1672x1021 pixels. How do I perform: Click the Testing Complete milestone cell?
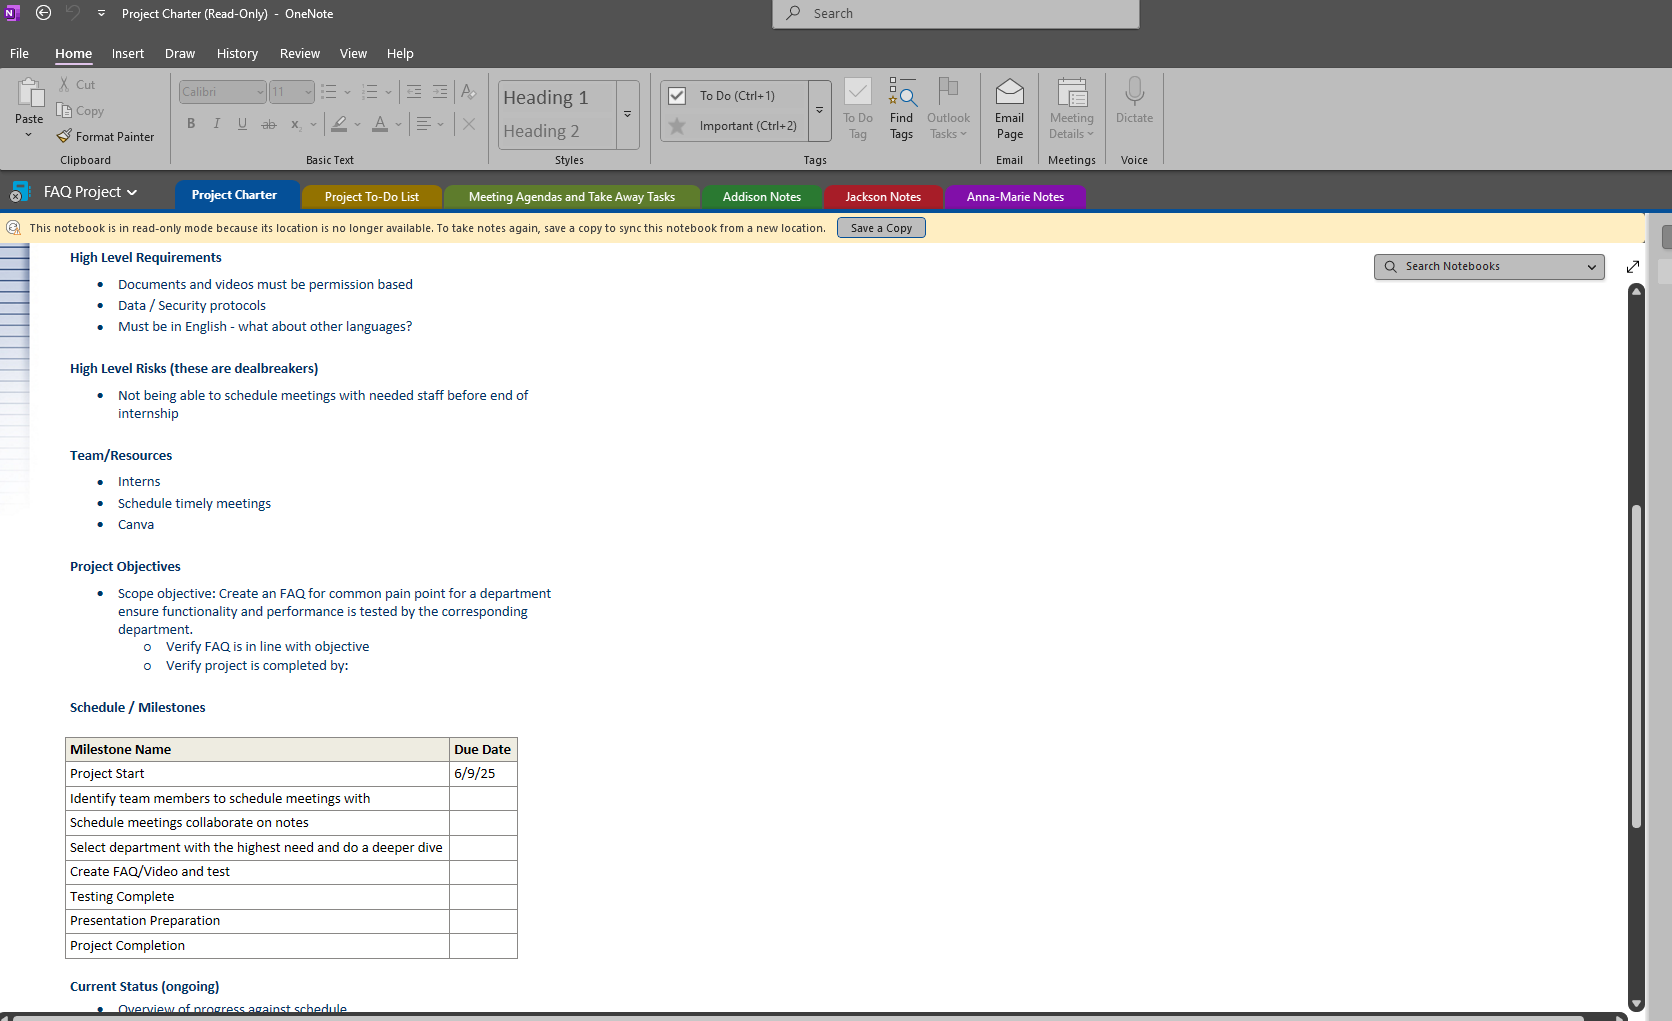point(257,897)
